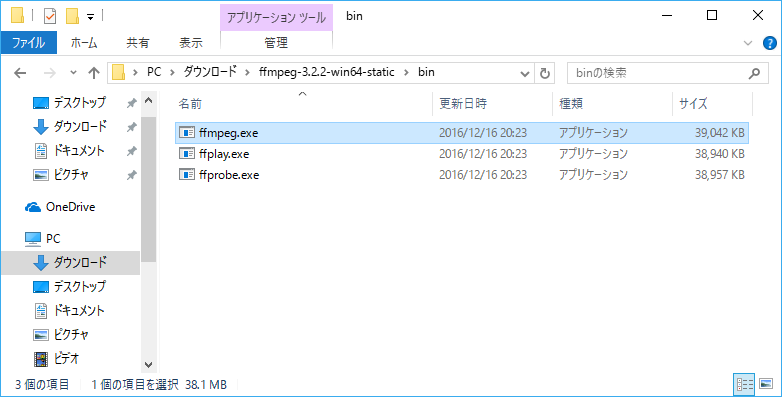Screen dimensions: 782x397
Task: Open the 管理 ribbon tab
Action: (276, 43)
